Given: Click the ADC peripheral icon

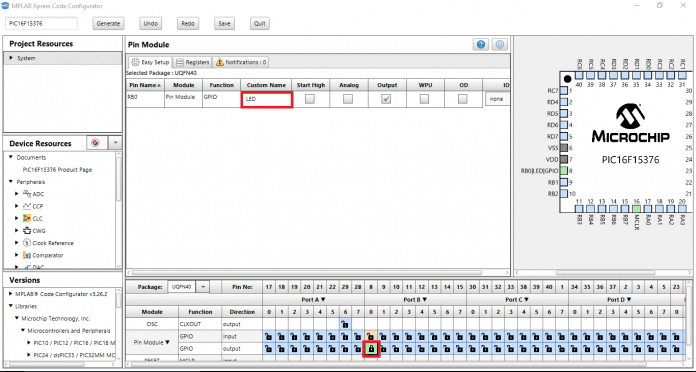Looking at the screenshot, I should [x=27, y=194].
